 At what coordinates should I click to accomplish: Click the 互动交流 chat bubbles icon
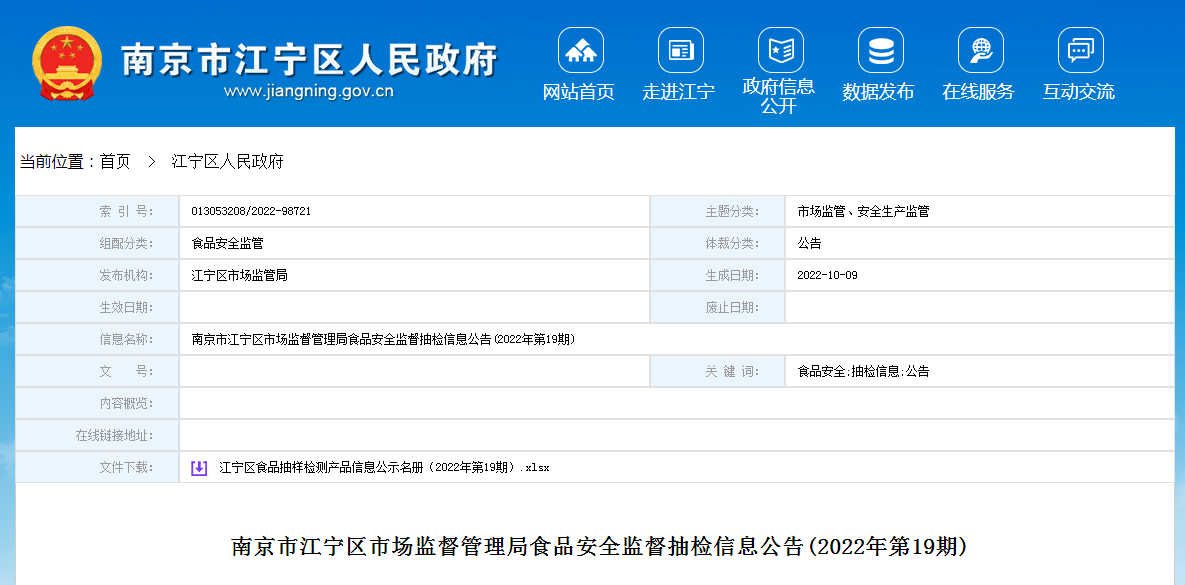(x=1080, y=50)
